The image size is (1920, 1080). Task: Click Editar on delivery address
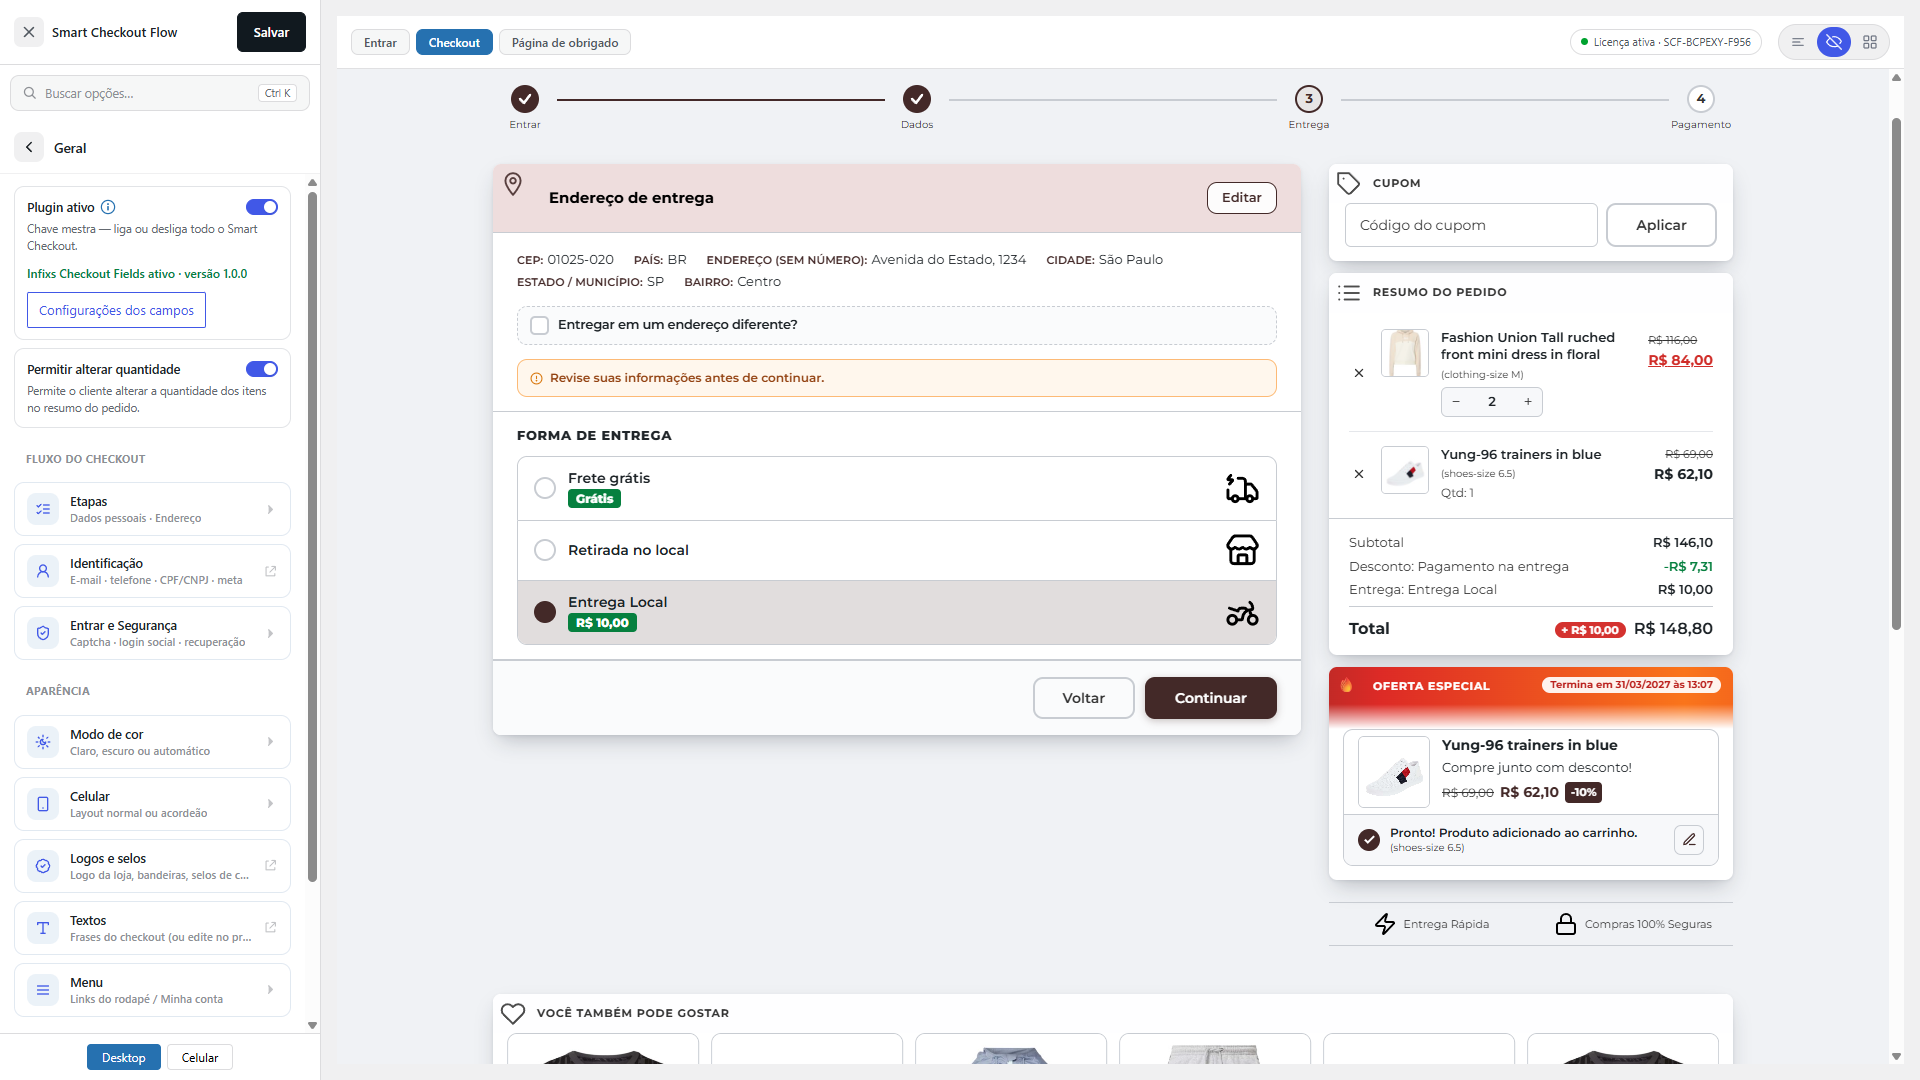click(1242, 197)
